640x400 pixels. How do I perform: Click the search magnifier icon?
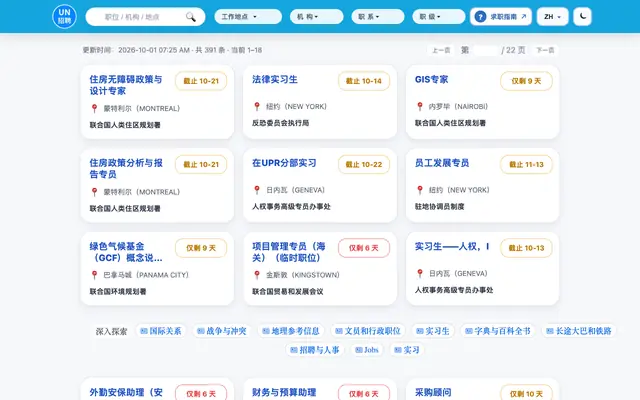coord(191,17)
